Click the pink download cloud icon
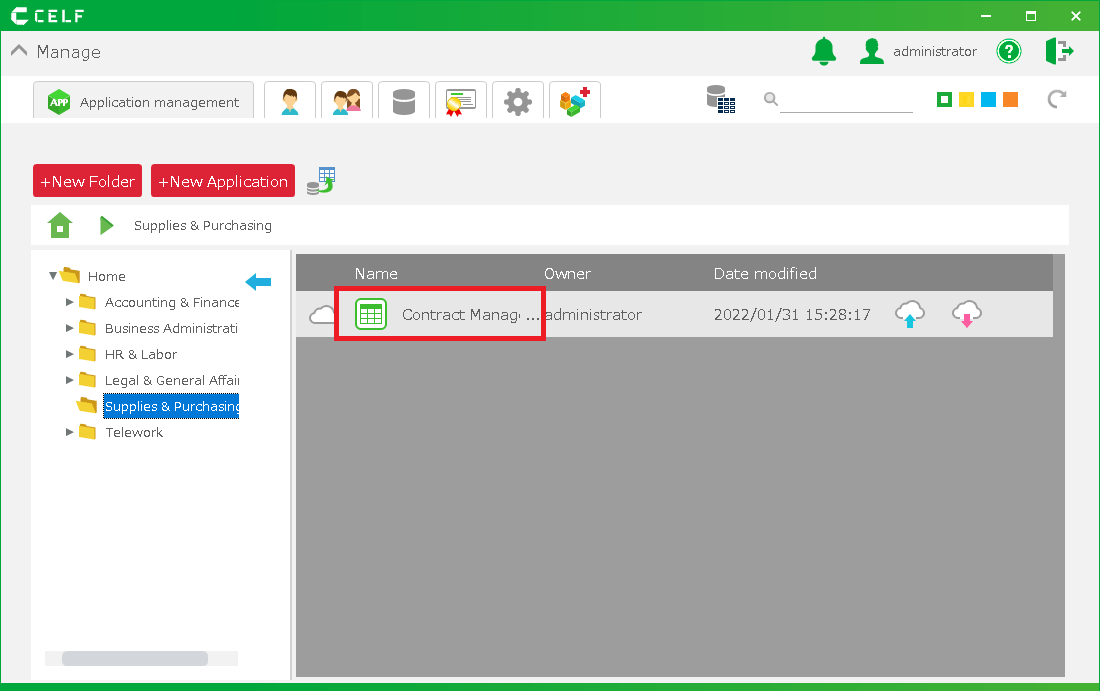The width and height of the screenshot is (1100, 691). coord(965,314)
